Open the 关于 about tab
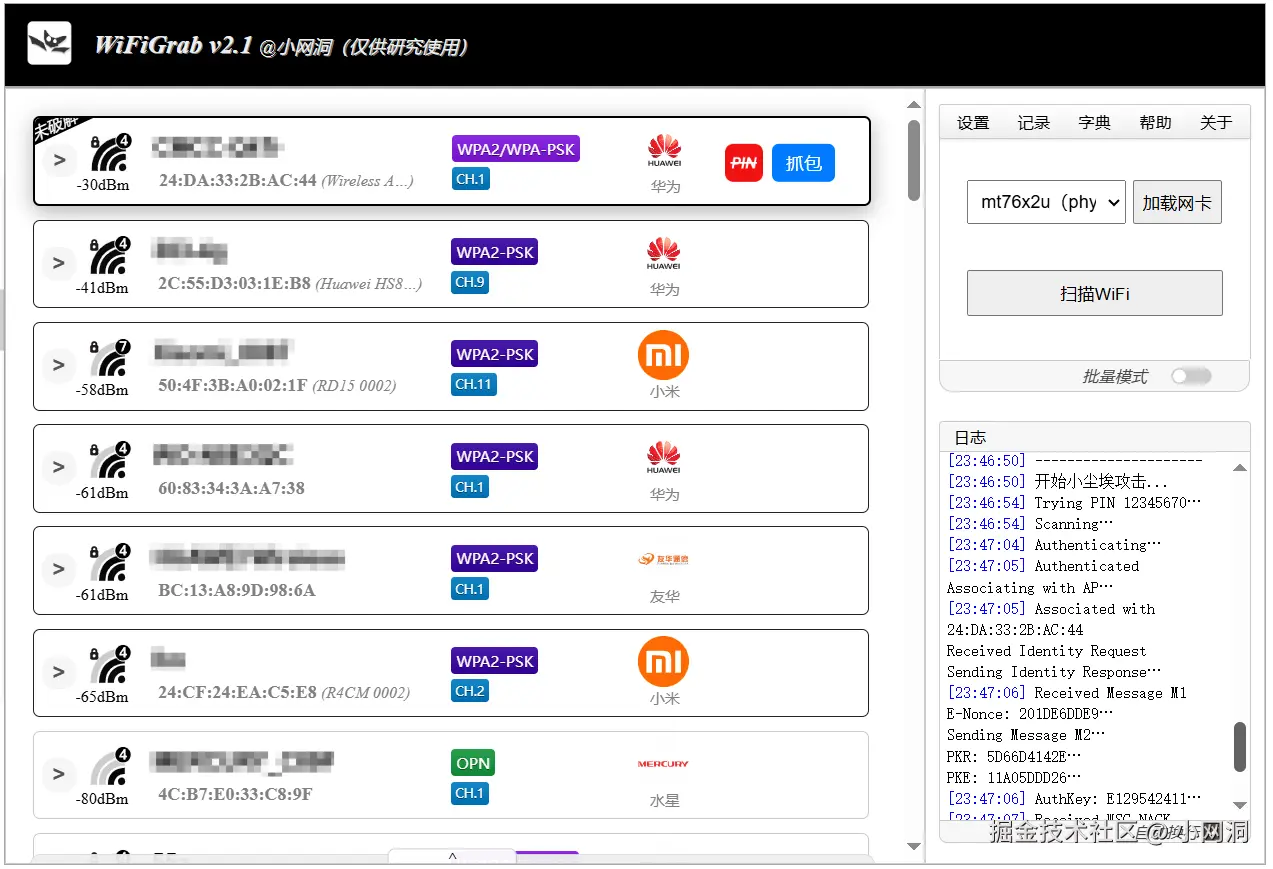The width and height of the screenshot is (1273, 869). click(1216, 122)
